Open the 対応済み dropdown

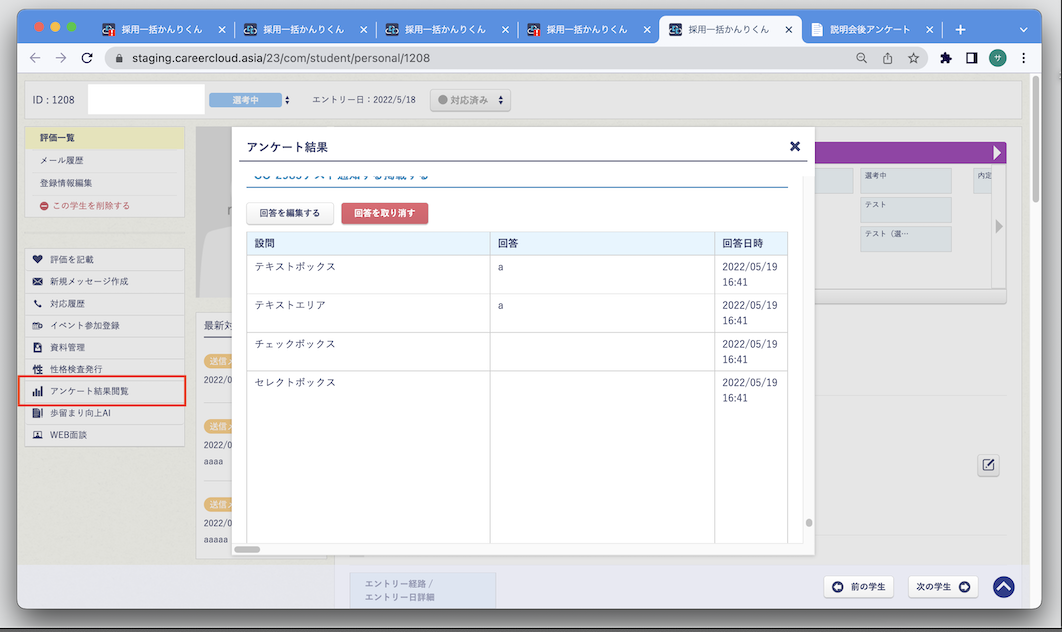coord(470,100)
